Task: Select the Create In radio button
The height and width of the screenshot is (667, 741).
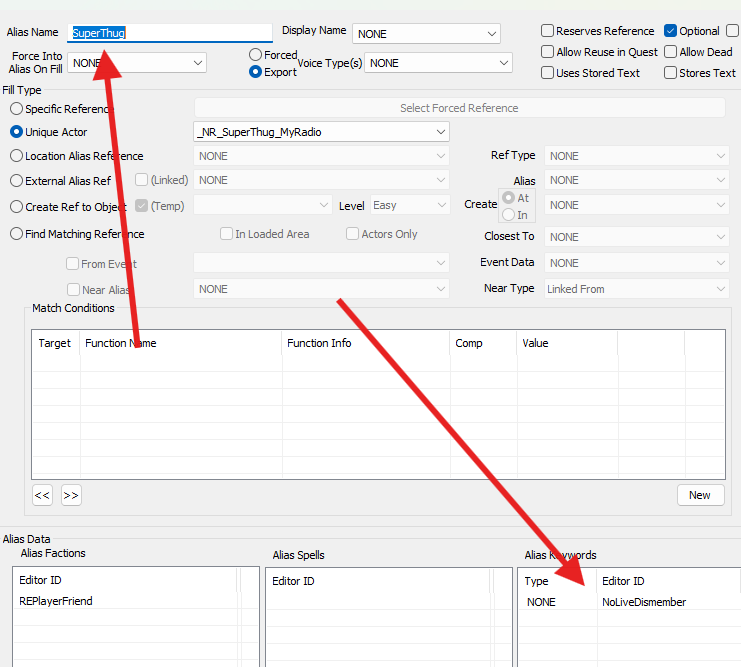Action: pos(508,215)
